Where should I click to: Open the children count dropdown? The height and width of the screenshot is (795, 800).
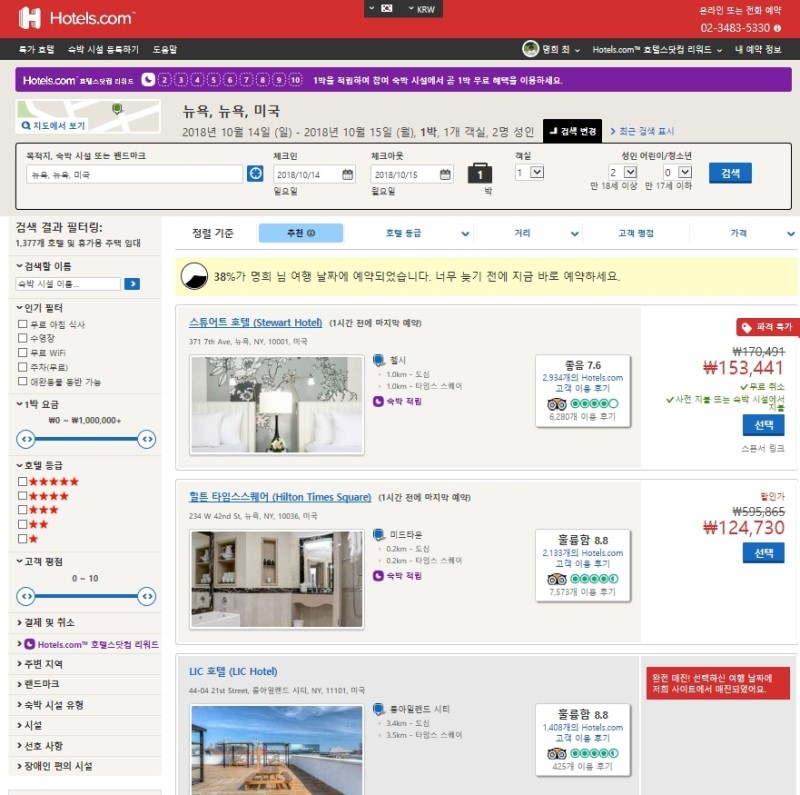pyautogui.click(x=678, y=172)
